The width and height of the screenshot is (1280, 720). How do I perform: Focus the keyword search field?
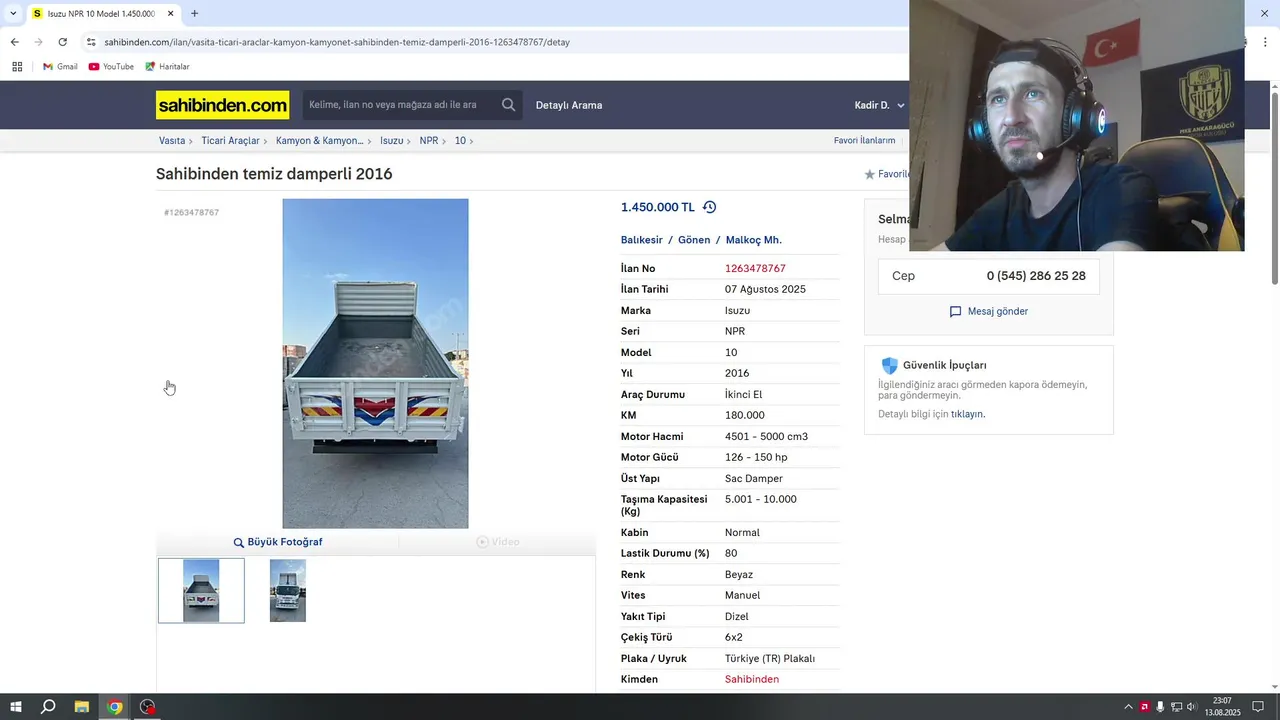pyautogui.click(x=400, y=105)
